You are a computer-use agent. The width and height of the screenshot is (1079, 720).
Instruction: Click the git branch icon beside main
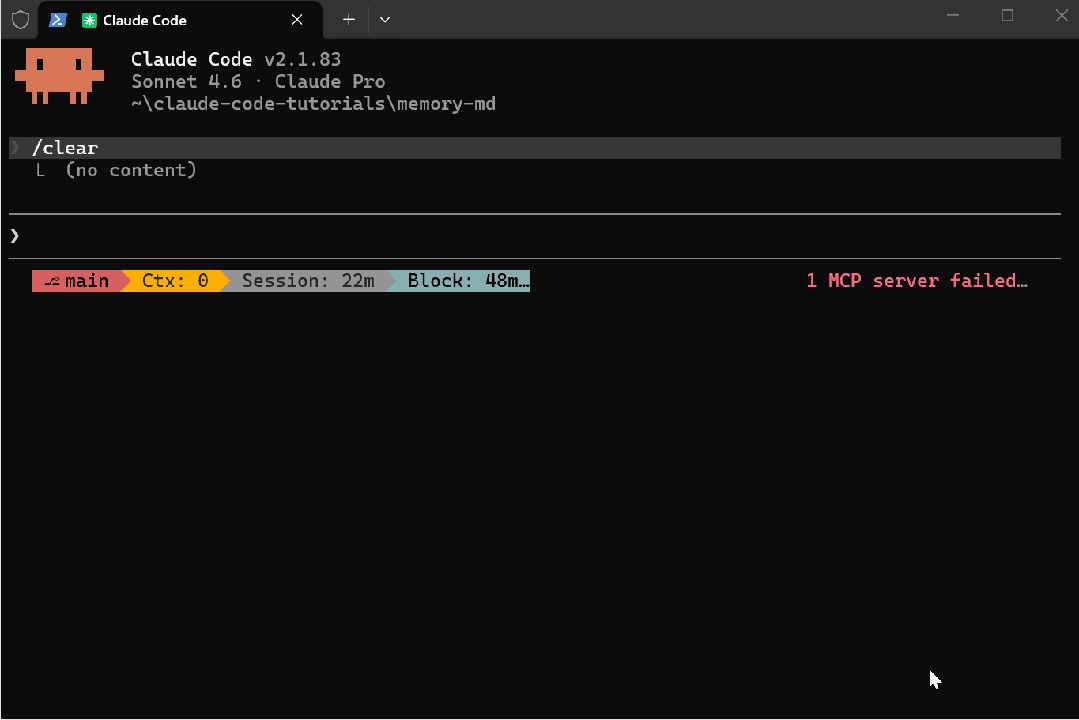coord(53,281)
